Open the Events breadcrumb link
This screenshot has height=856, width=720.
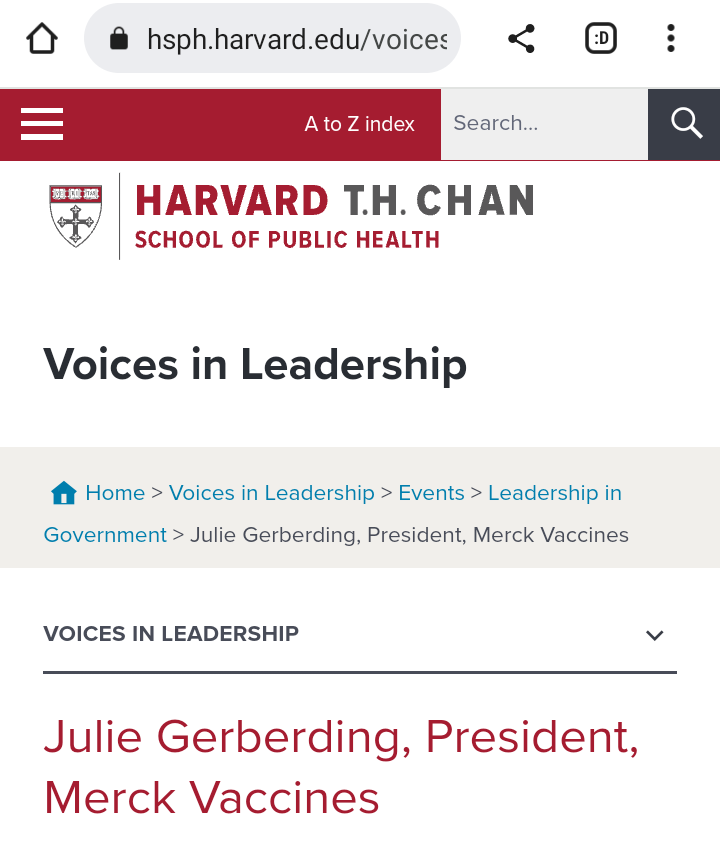point(431,493)
